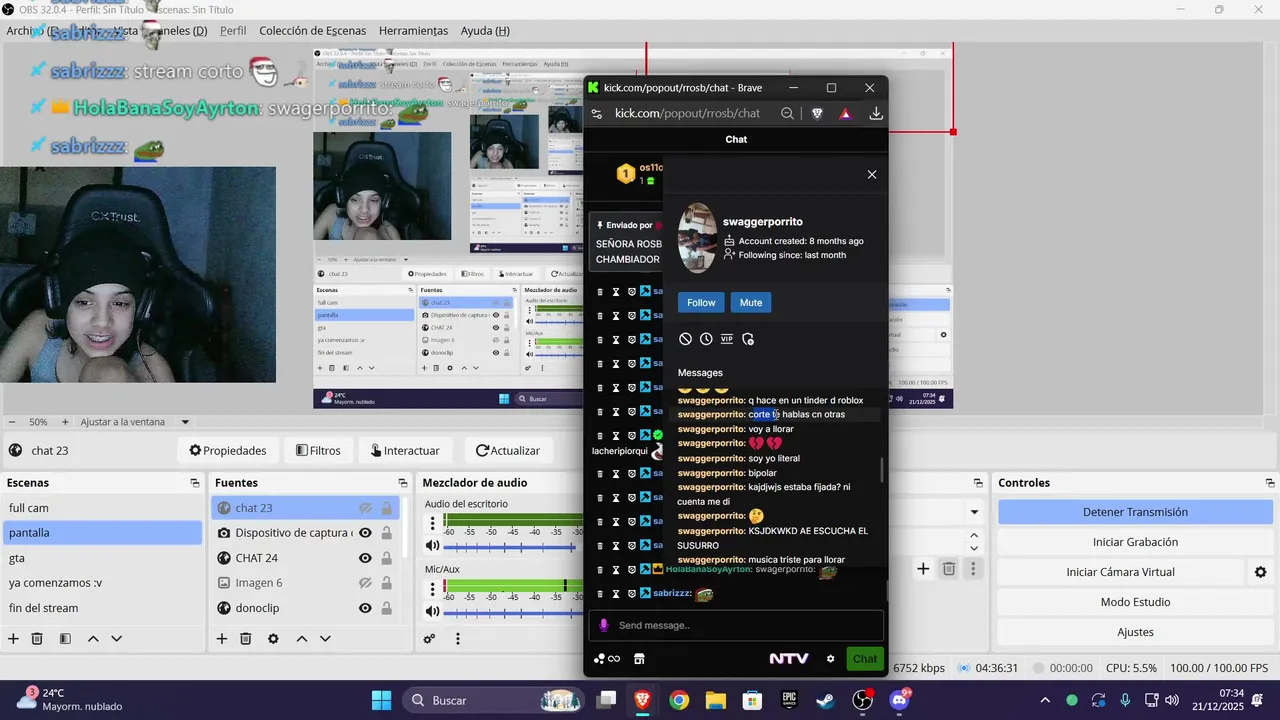This screenshot has width=1280, height=720.
Task: Add a transition with the plus icon
Action: [x=923, y=569]
